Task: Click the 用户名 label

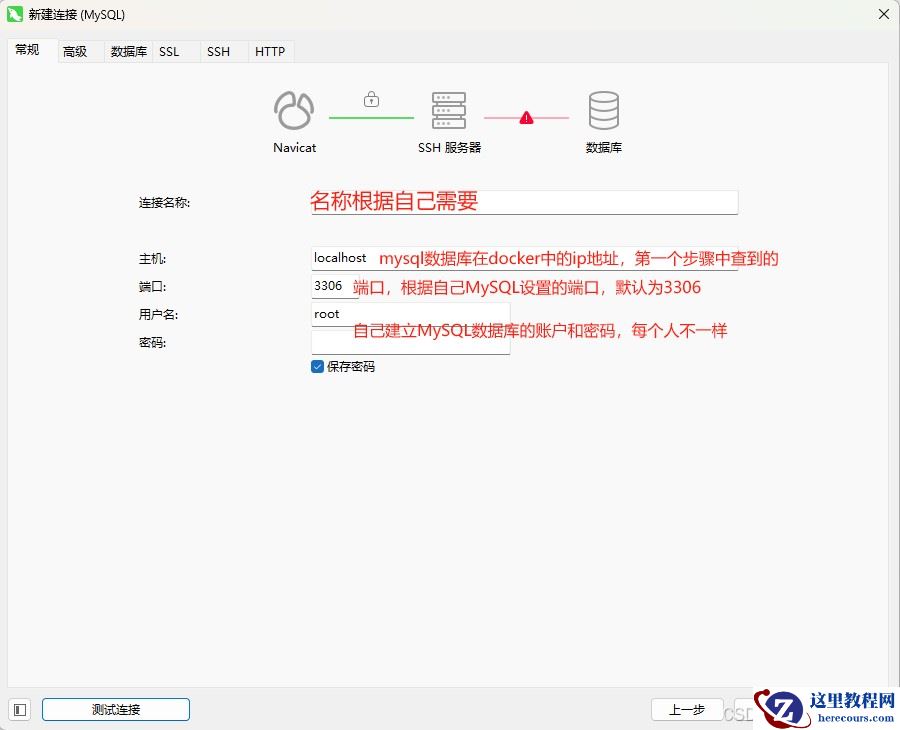Action: click(x=158, y=314)
